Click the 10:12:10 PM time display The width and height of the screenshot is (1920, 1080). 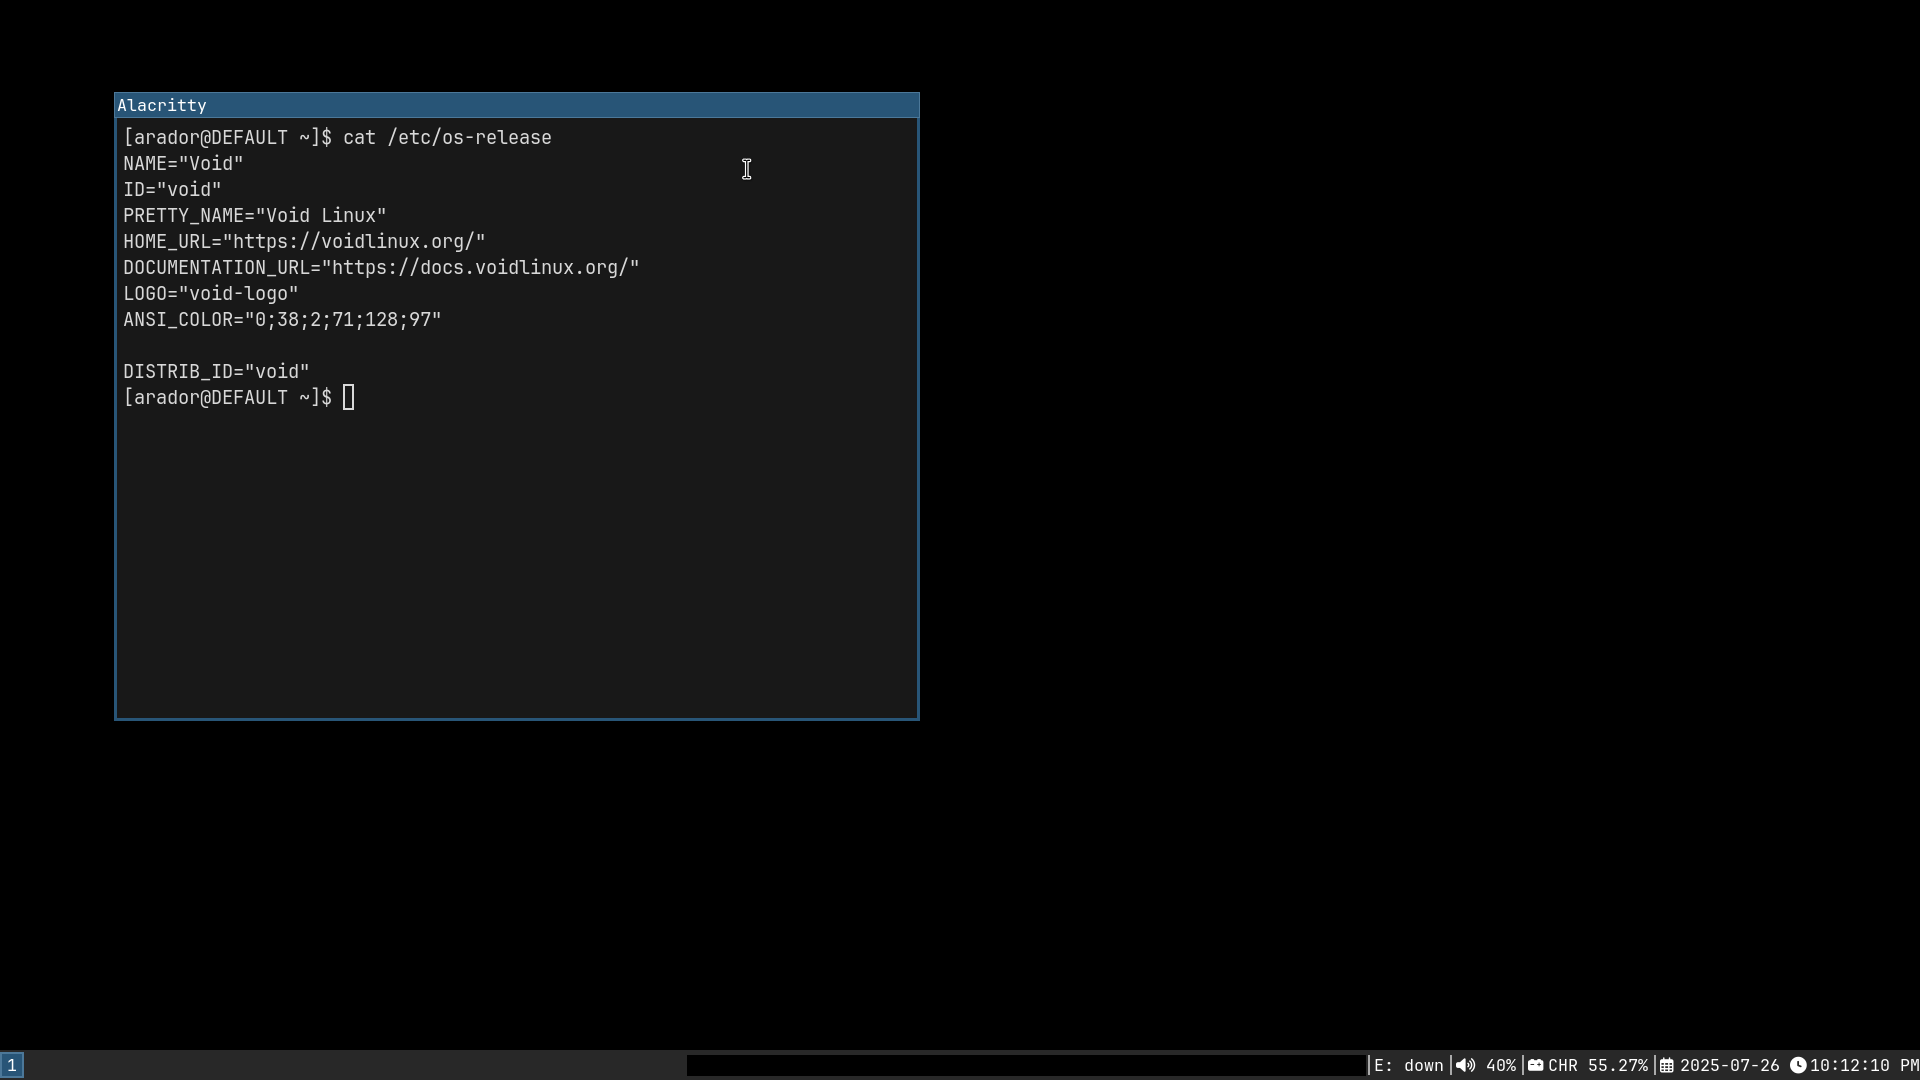pos(1863,1066)
